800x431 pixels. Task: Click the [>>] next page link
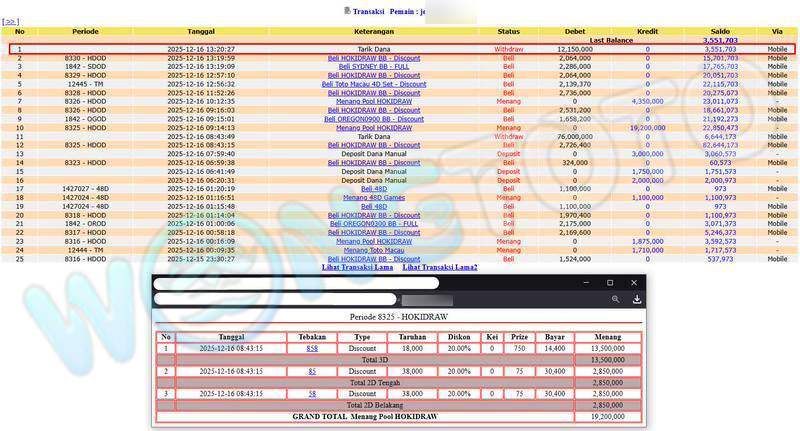point(10,21)
